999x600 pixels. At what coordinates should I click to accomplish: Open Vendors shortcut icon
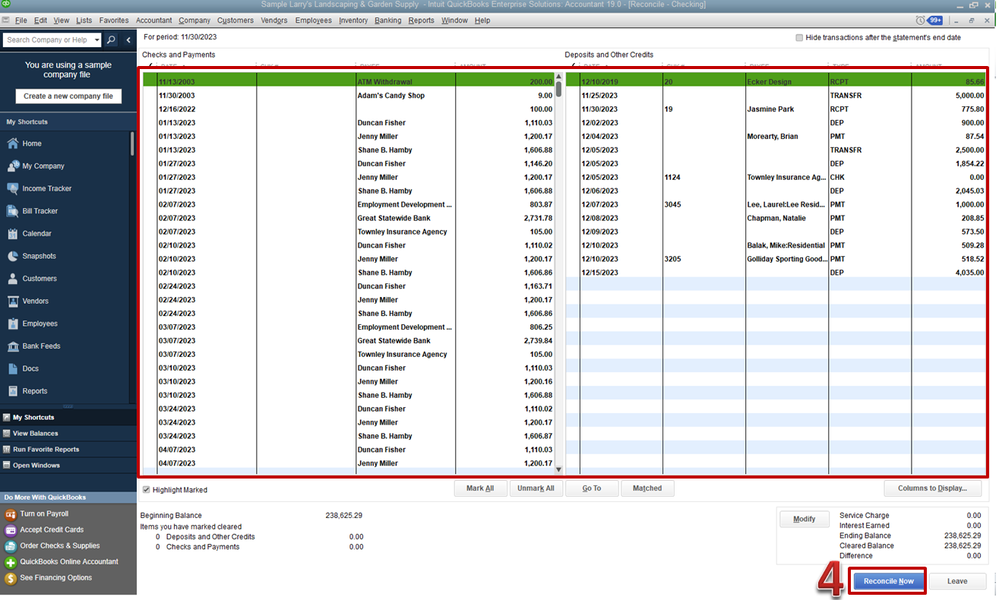pos(13,301)
